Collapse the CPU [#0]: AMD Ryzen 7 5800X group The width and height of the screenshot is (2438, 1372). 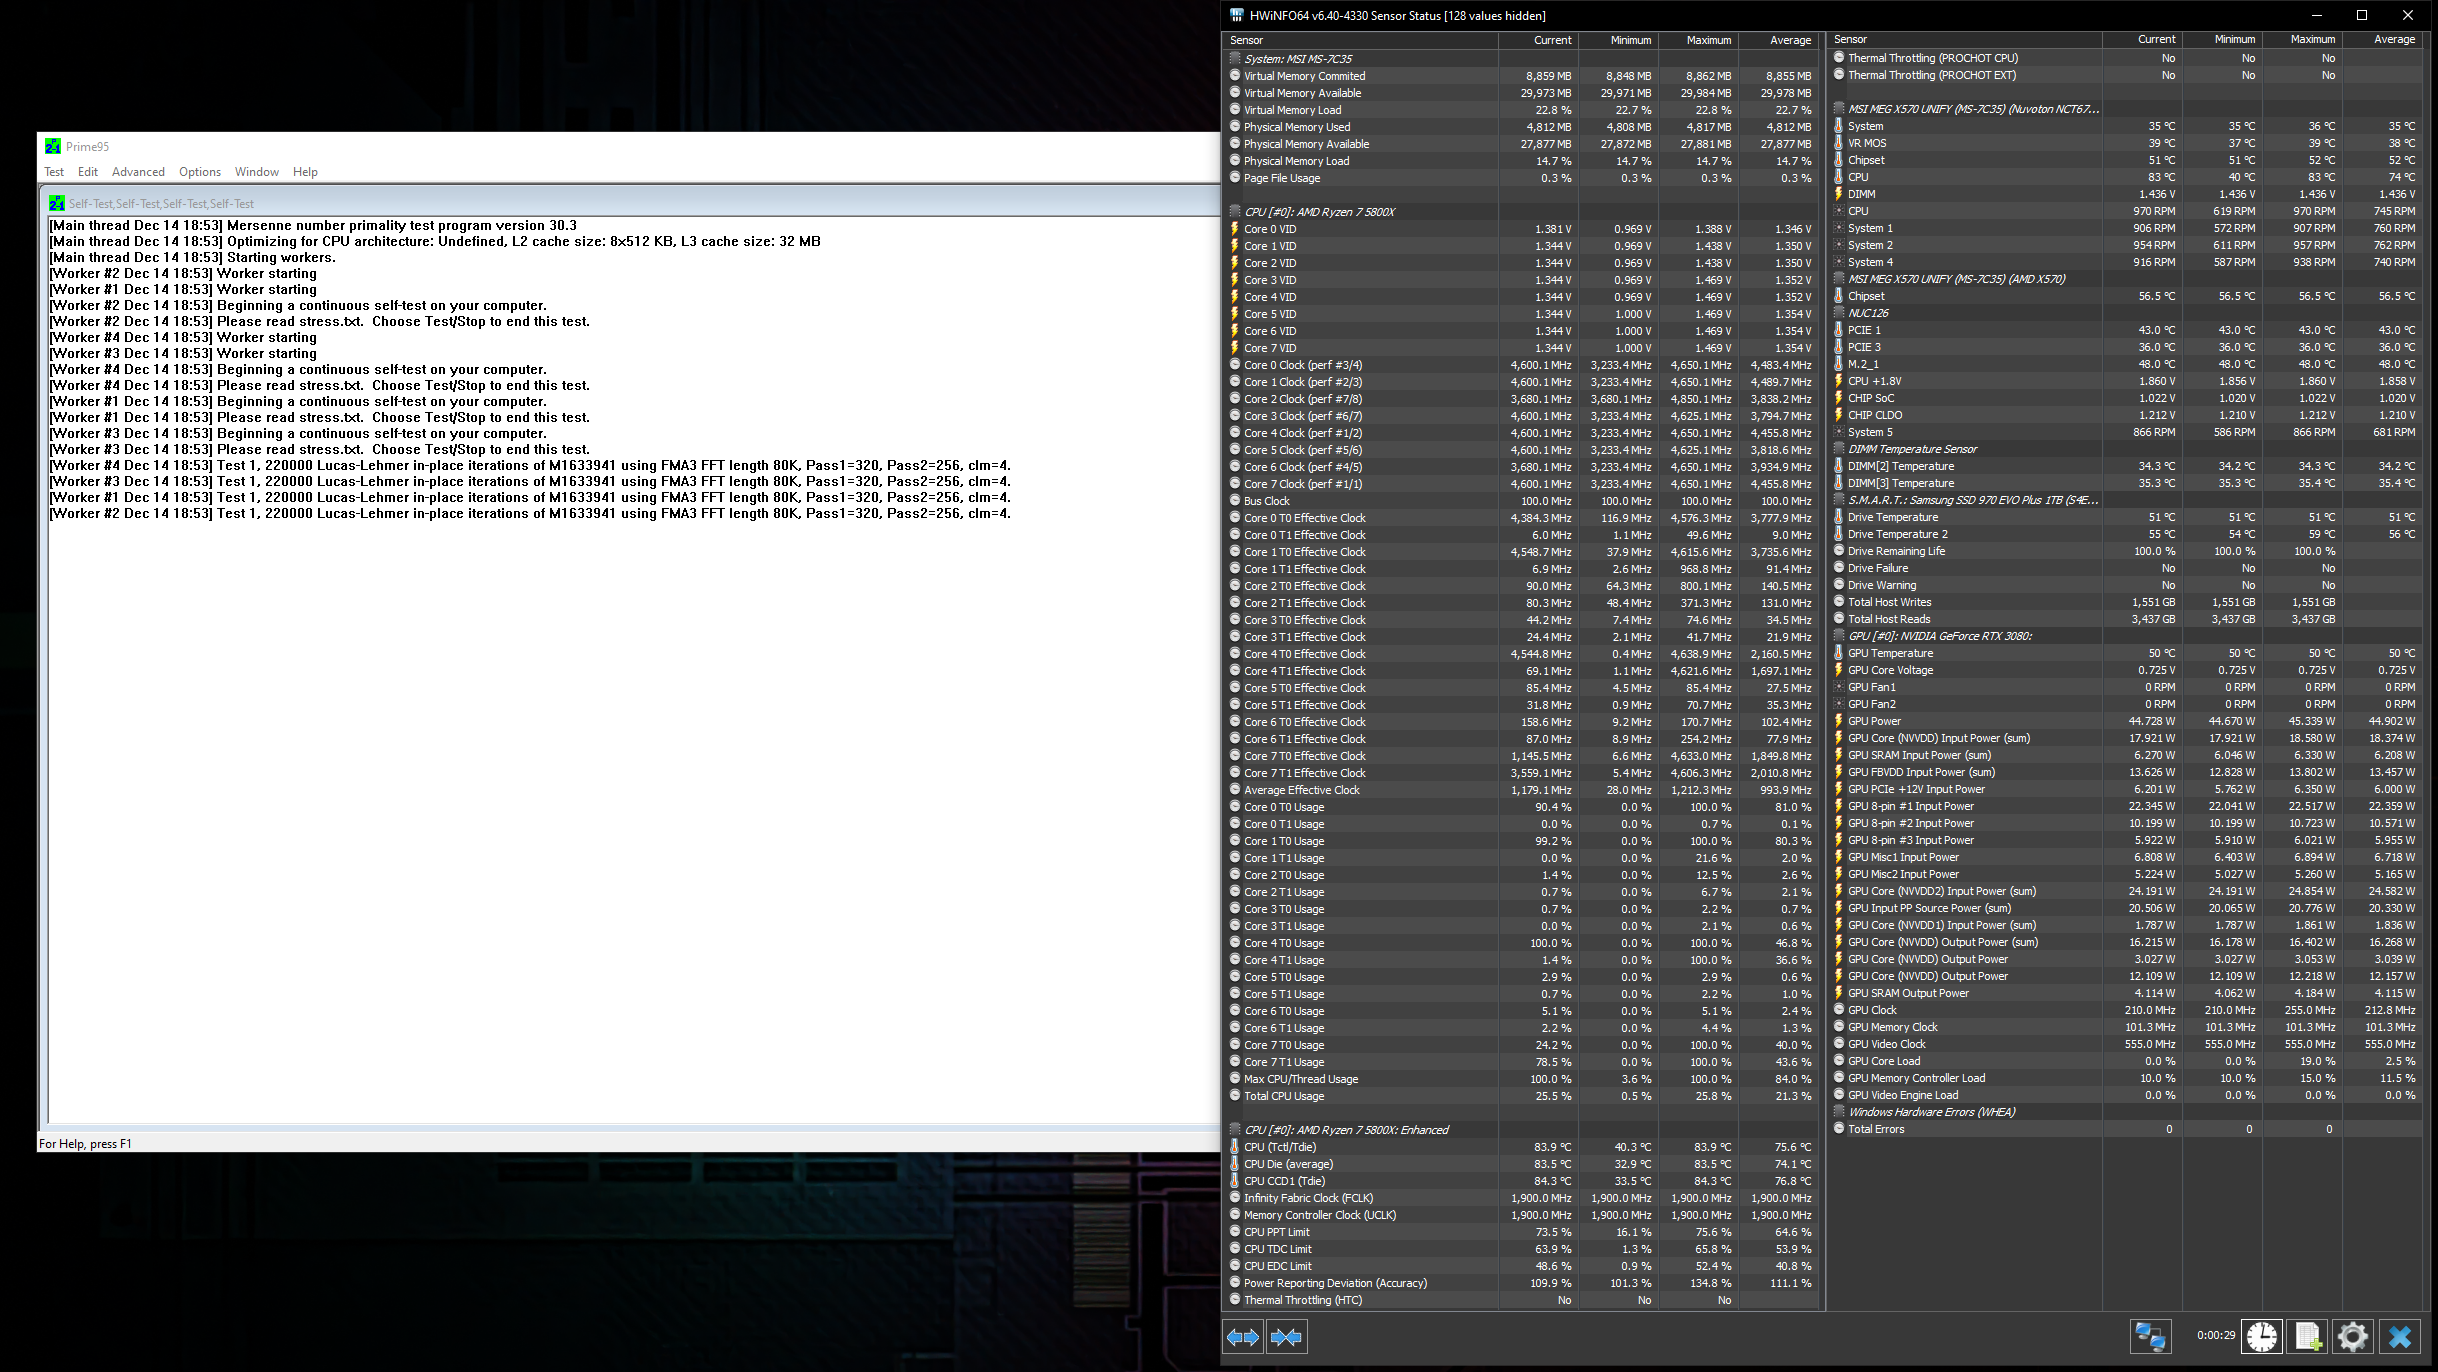click(1319, 212)
